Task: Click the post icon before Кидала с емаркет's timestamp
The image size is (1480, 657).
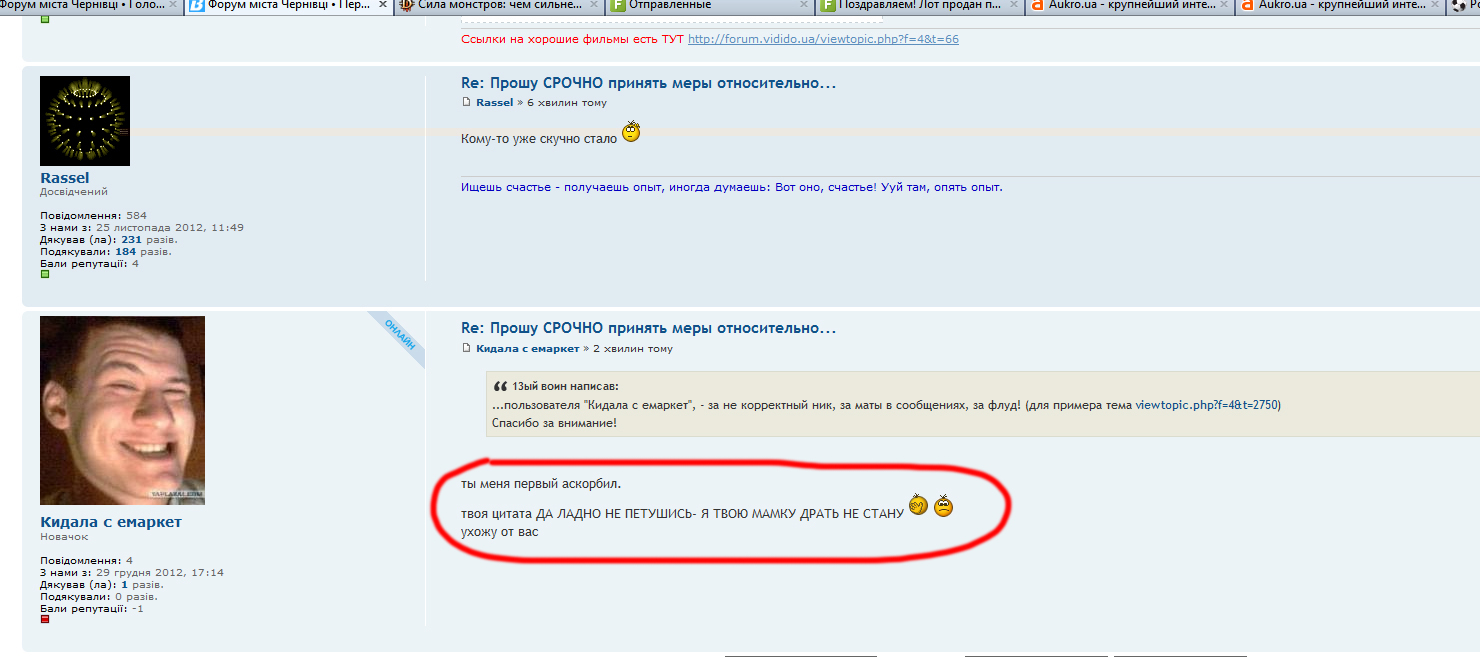Action: pyautogui.click(x=465, y=349)
